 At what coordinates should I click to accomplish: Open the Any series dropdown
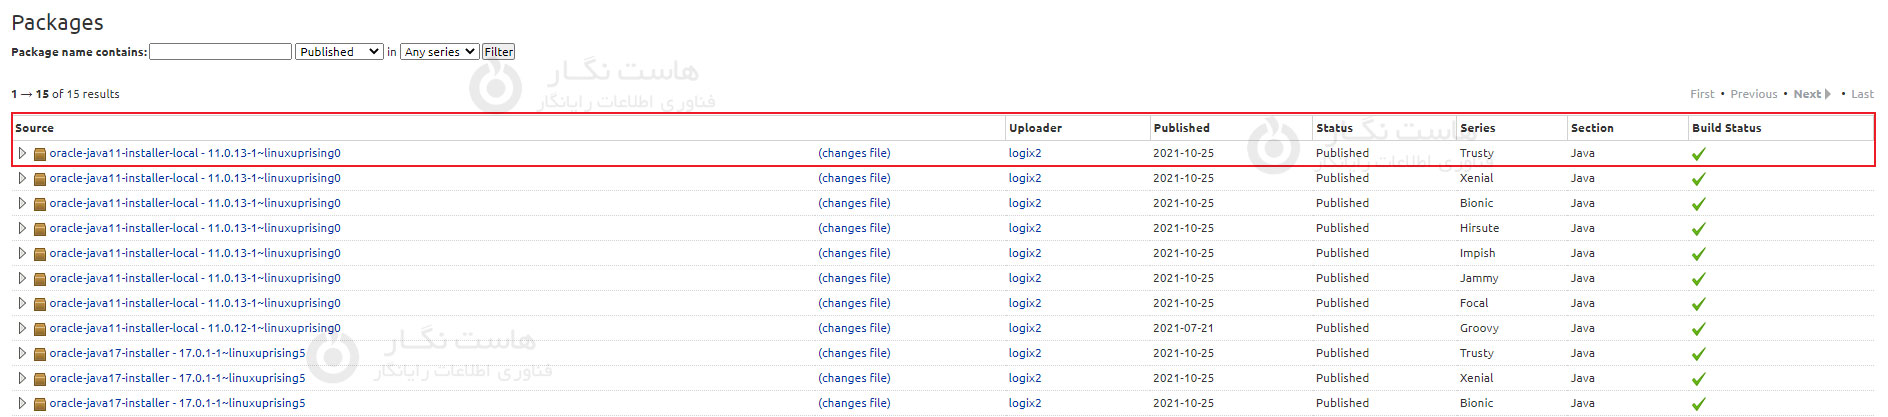coord(439,52)
